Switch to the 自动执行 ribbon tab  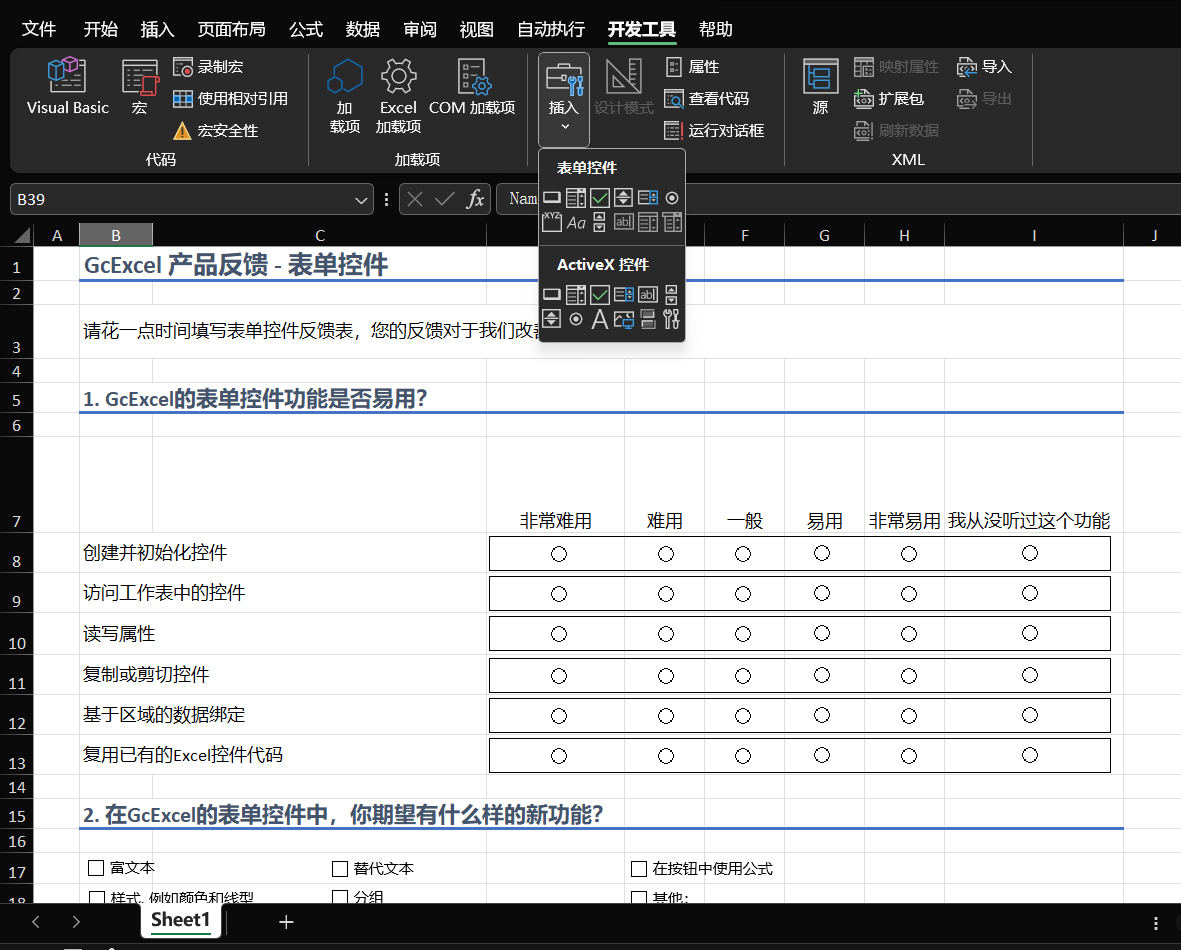tap(551, 29)
